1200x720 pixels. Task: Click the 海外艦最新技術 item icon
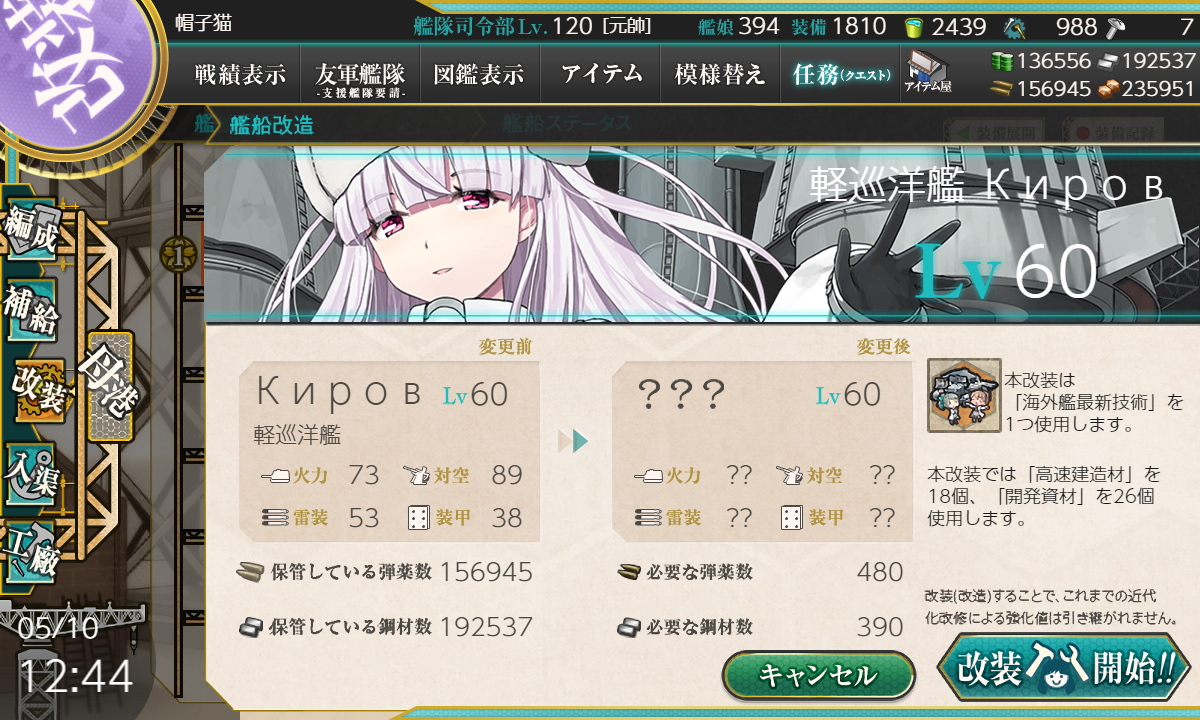coord(964,397)
